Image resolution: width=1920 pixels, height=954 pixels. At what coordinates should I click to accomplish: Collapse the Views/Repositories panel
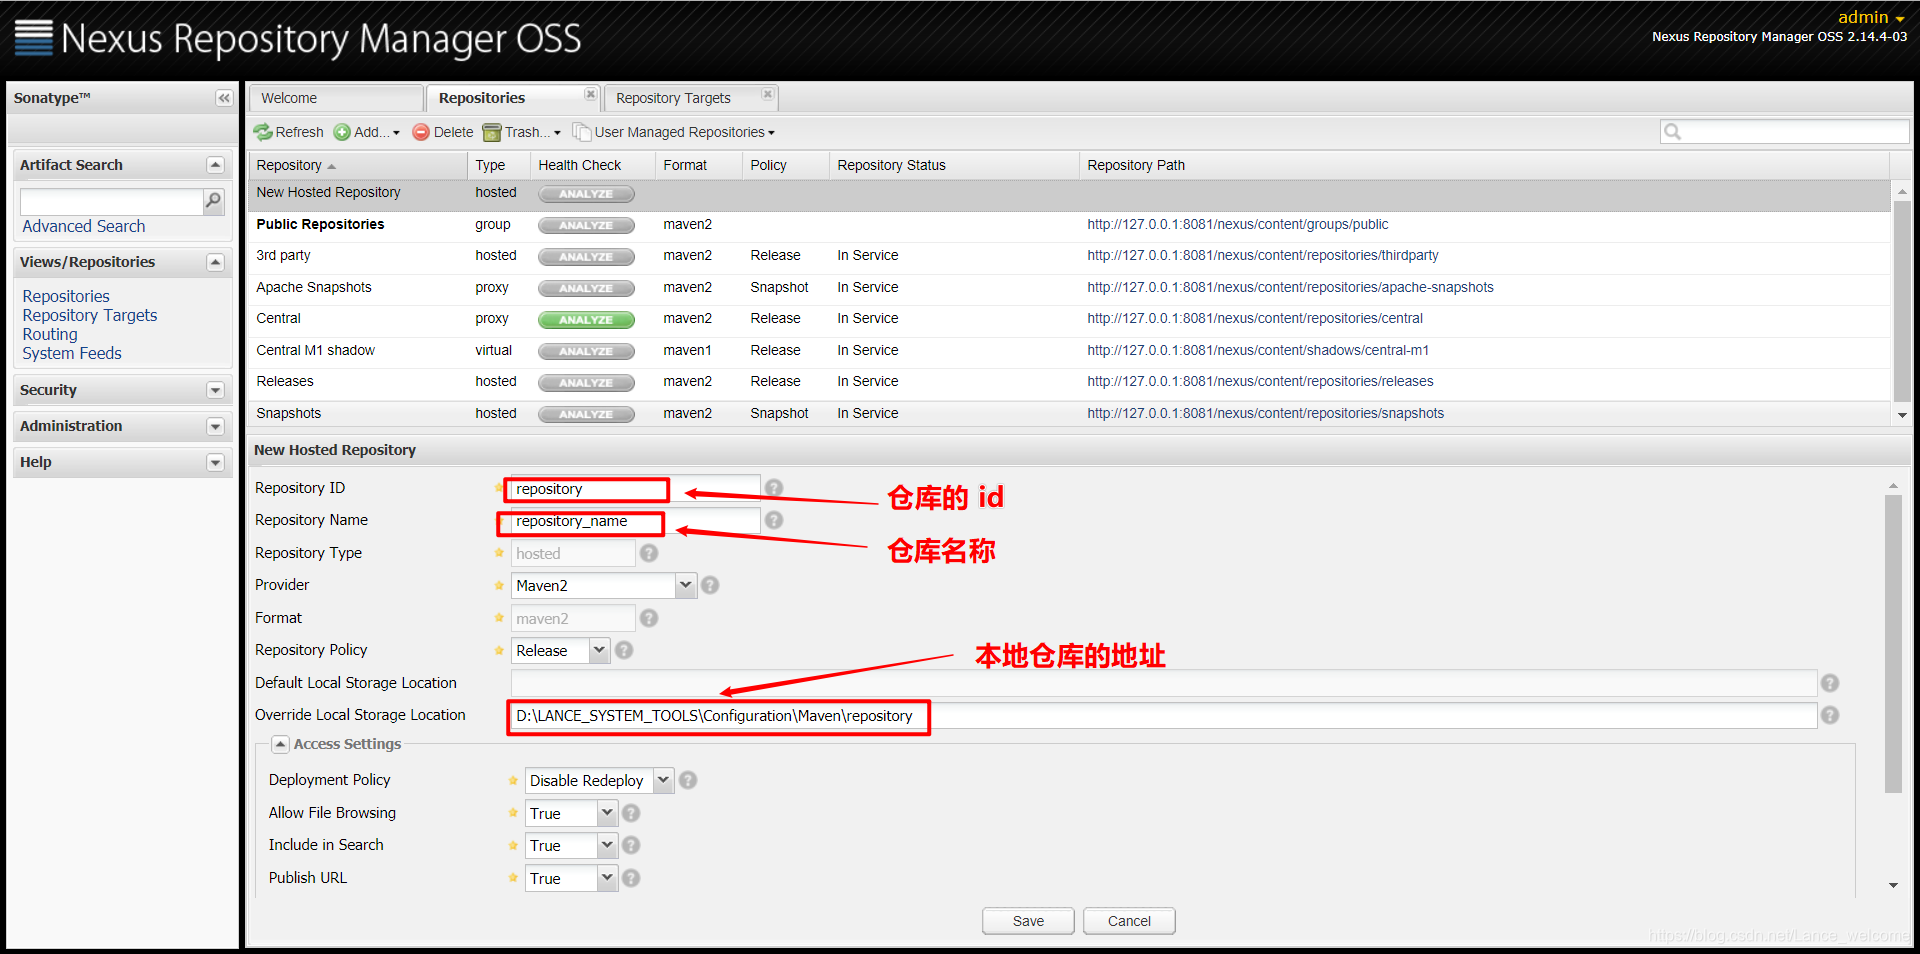pyautogui.click(x=215, y=262)
